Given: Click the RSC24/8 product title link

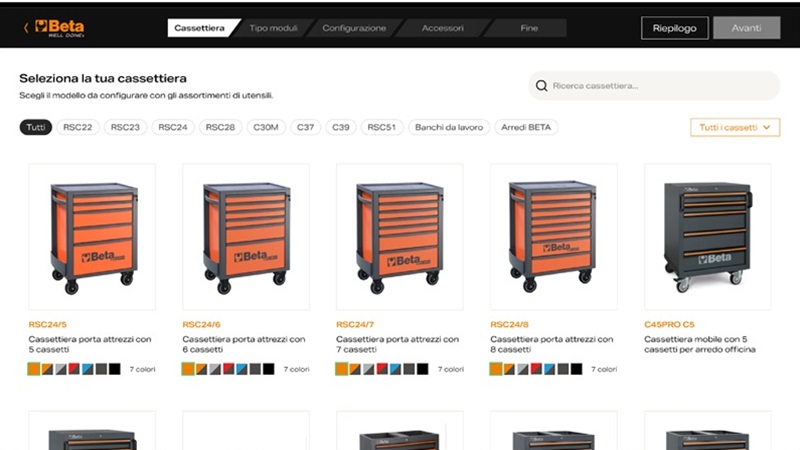Looking at the screenshot, I should (509, 324).
